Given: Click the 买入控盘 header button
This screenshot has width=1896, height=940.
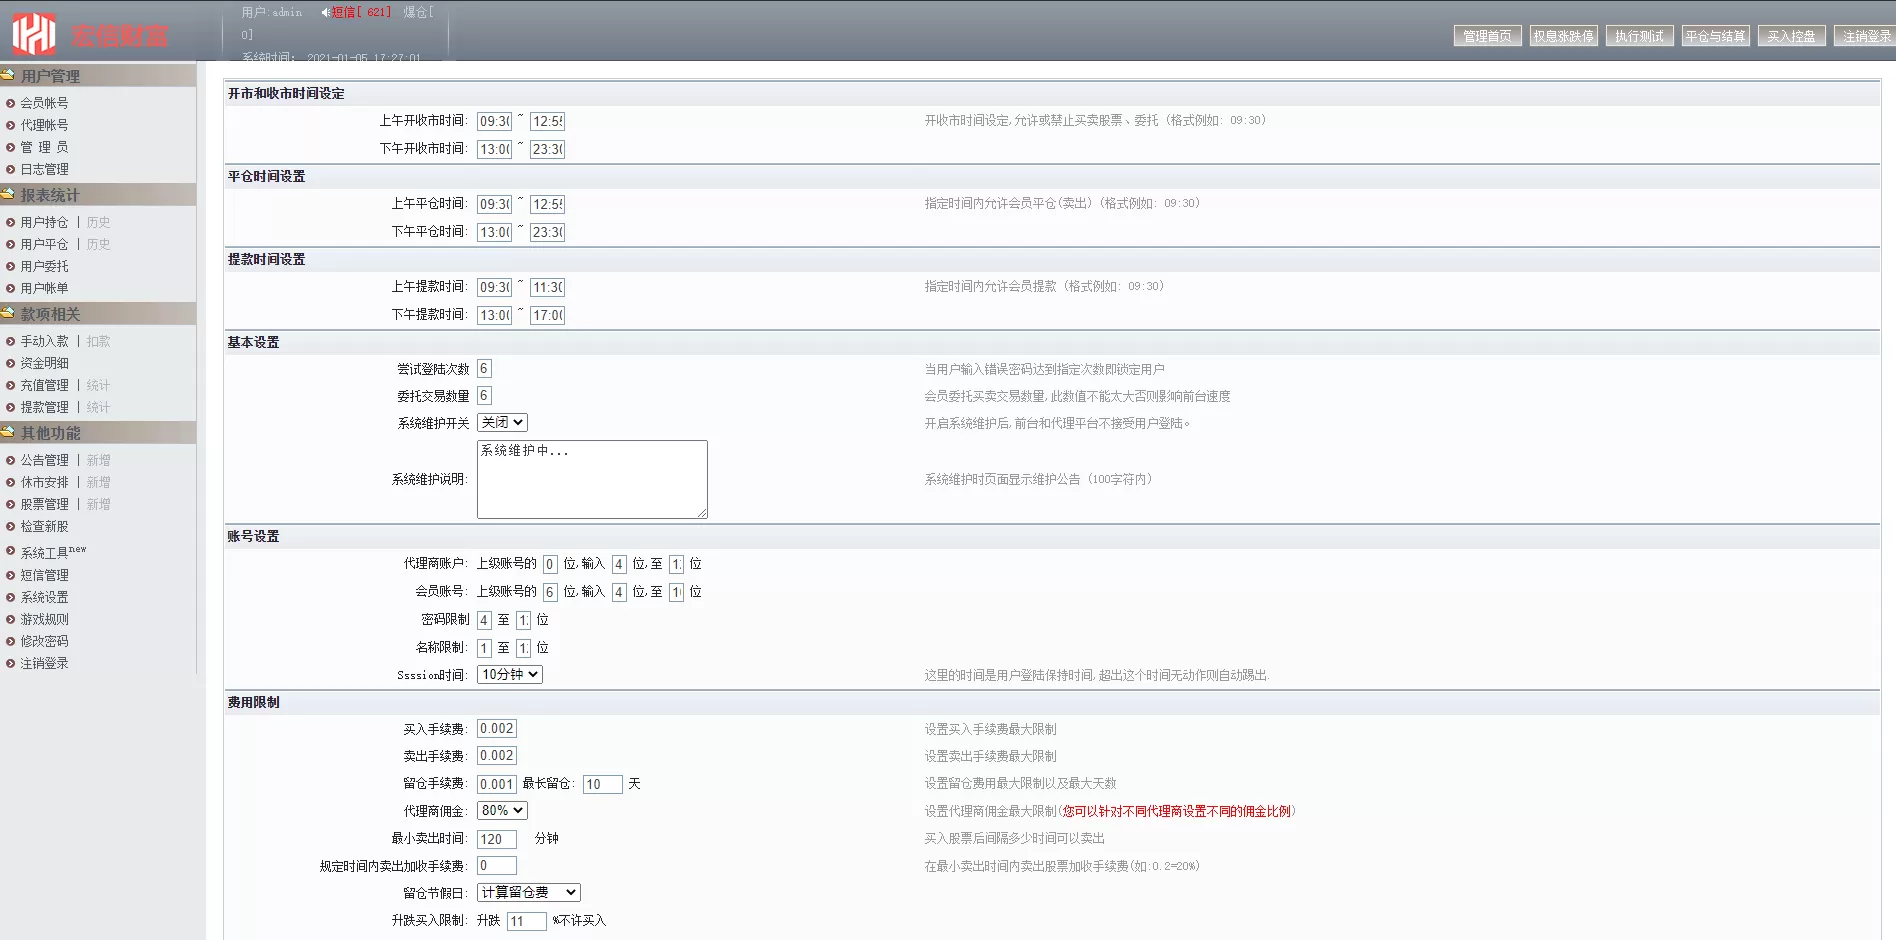Looking at the screenshot, I should [x=1791, y=36].
